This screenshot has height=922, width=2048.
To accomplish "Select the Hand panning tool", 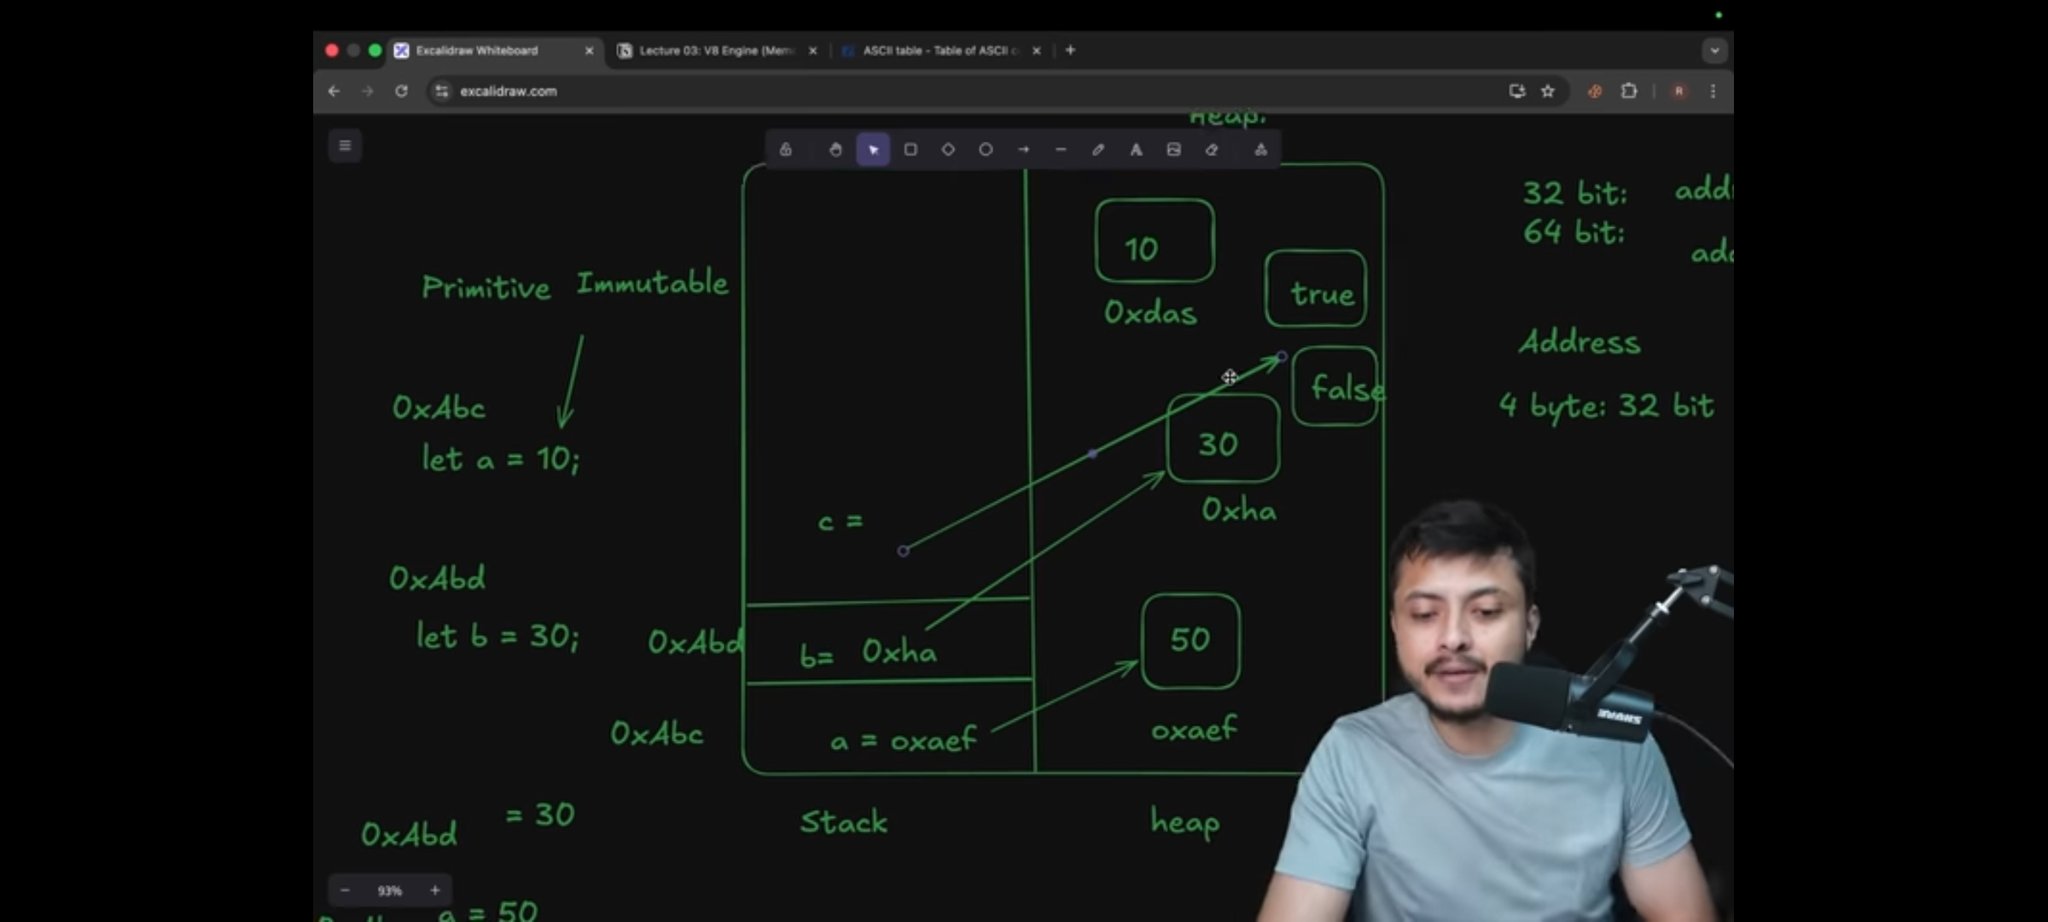I will (835, 150).
